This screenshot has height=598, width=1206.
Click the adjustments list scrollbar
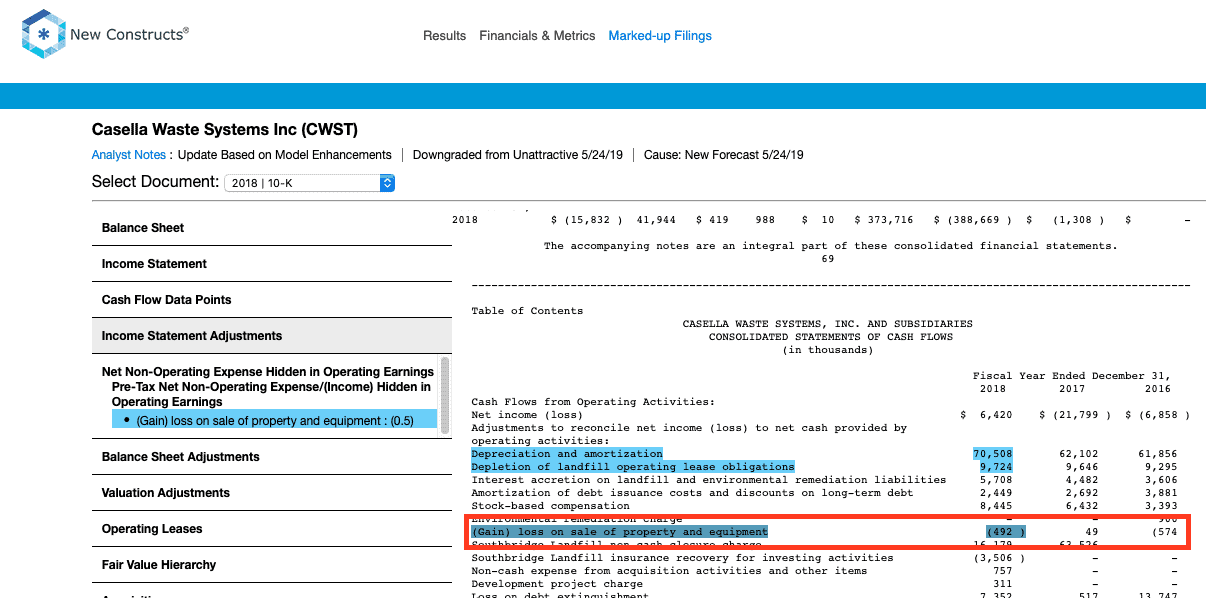coord(445,395)
